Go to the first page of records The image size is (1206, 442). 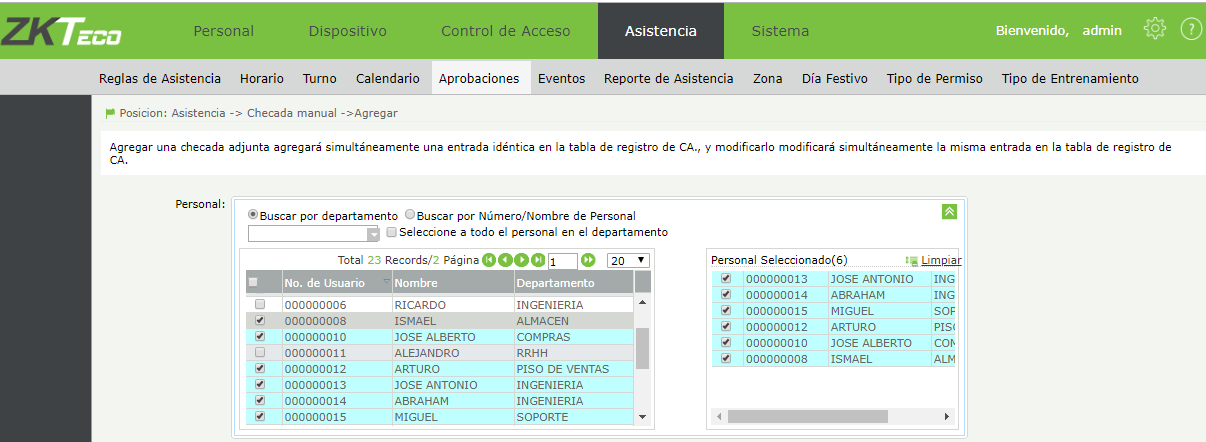pyautogui.click(x=489, y=260)
